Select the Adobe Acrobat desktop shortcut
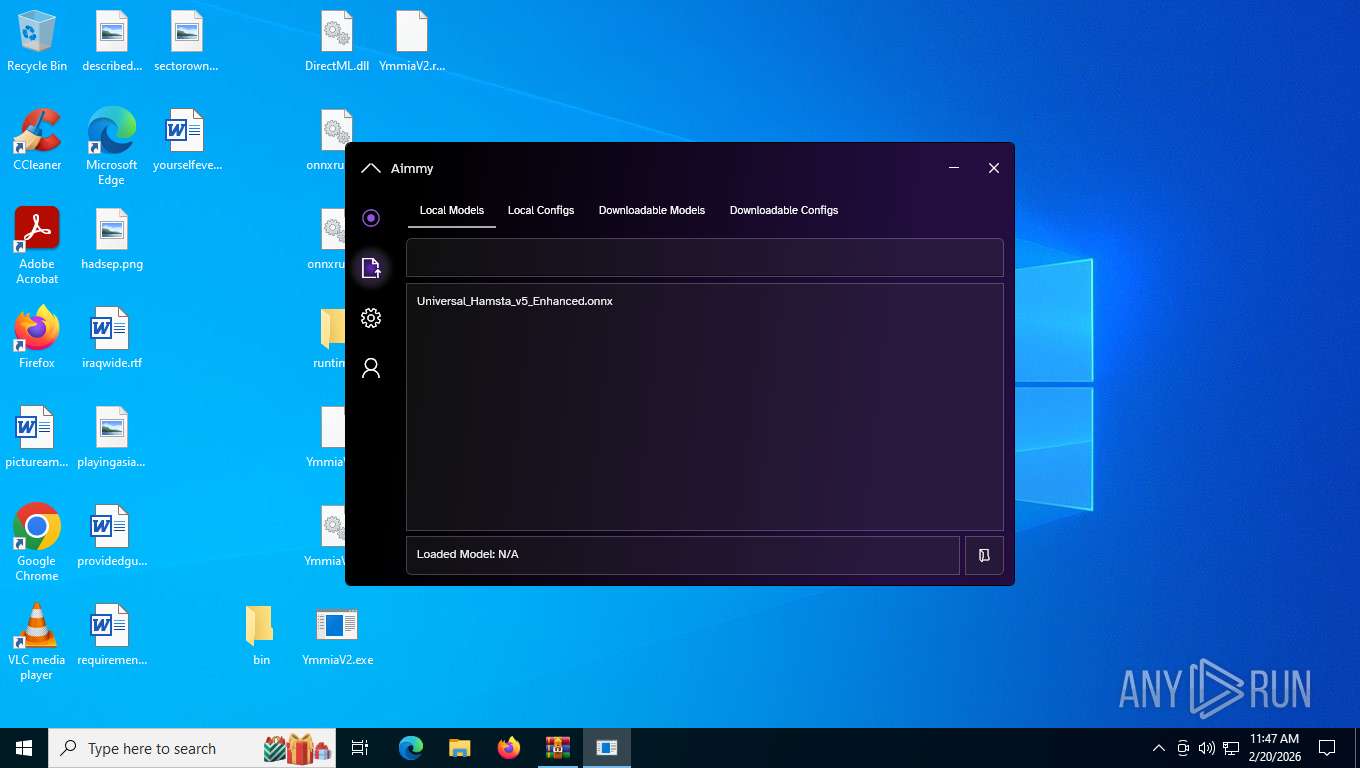This screenshot has height=768, width=1360. [37, 245]
